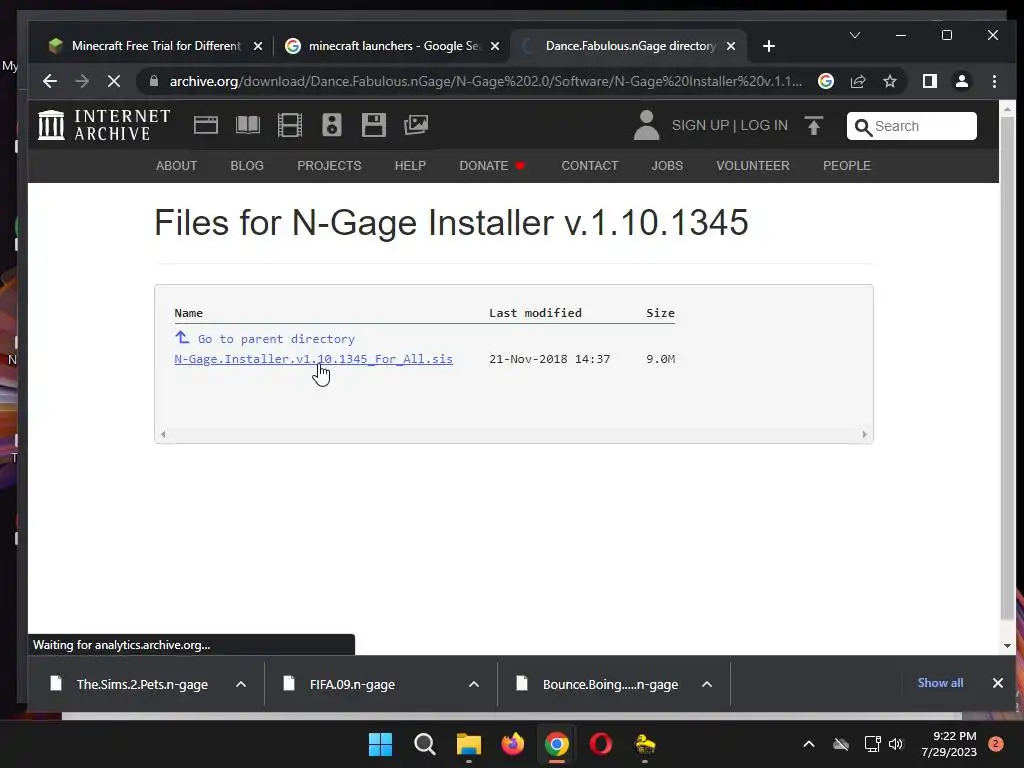This screenshot has height=768, width=1024.
Task: Open File Explorer from taskbar
Action: pos(468,744)
